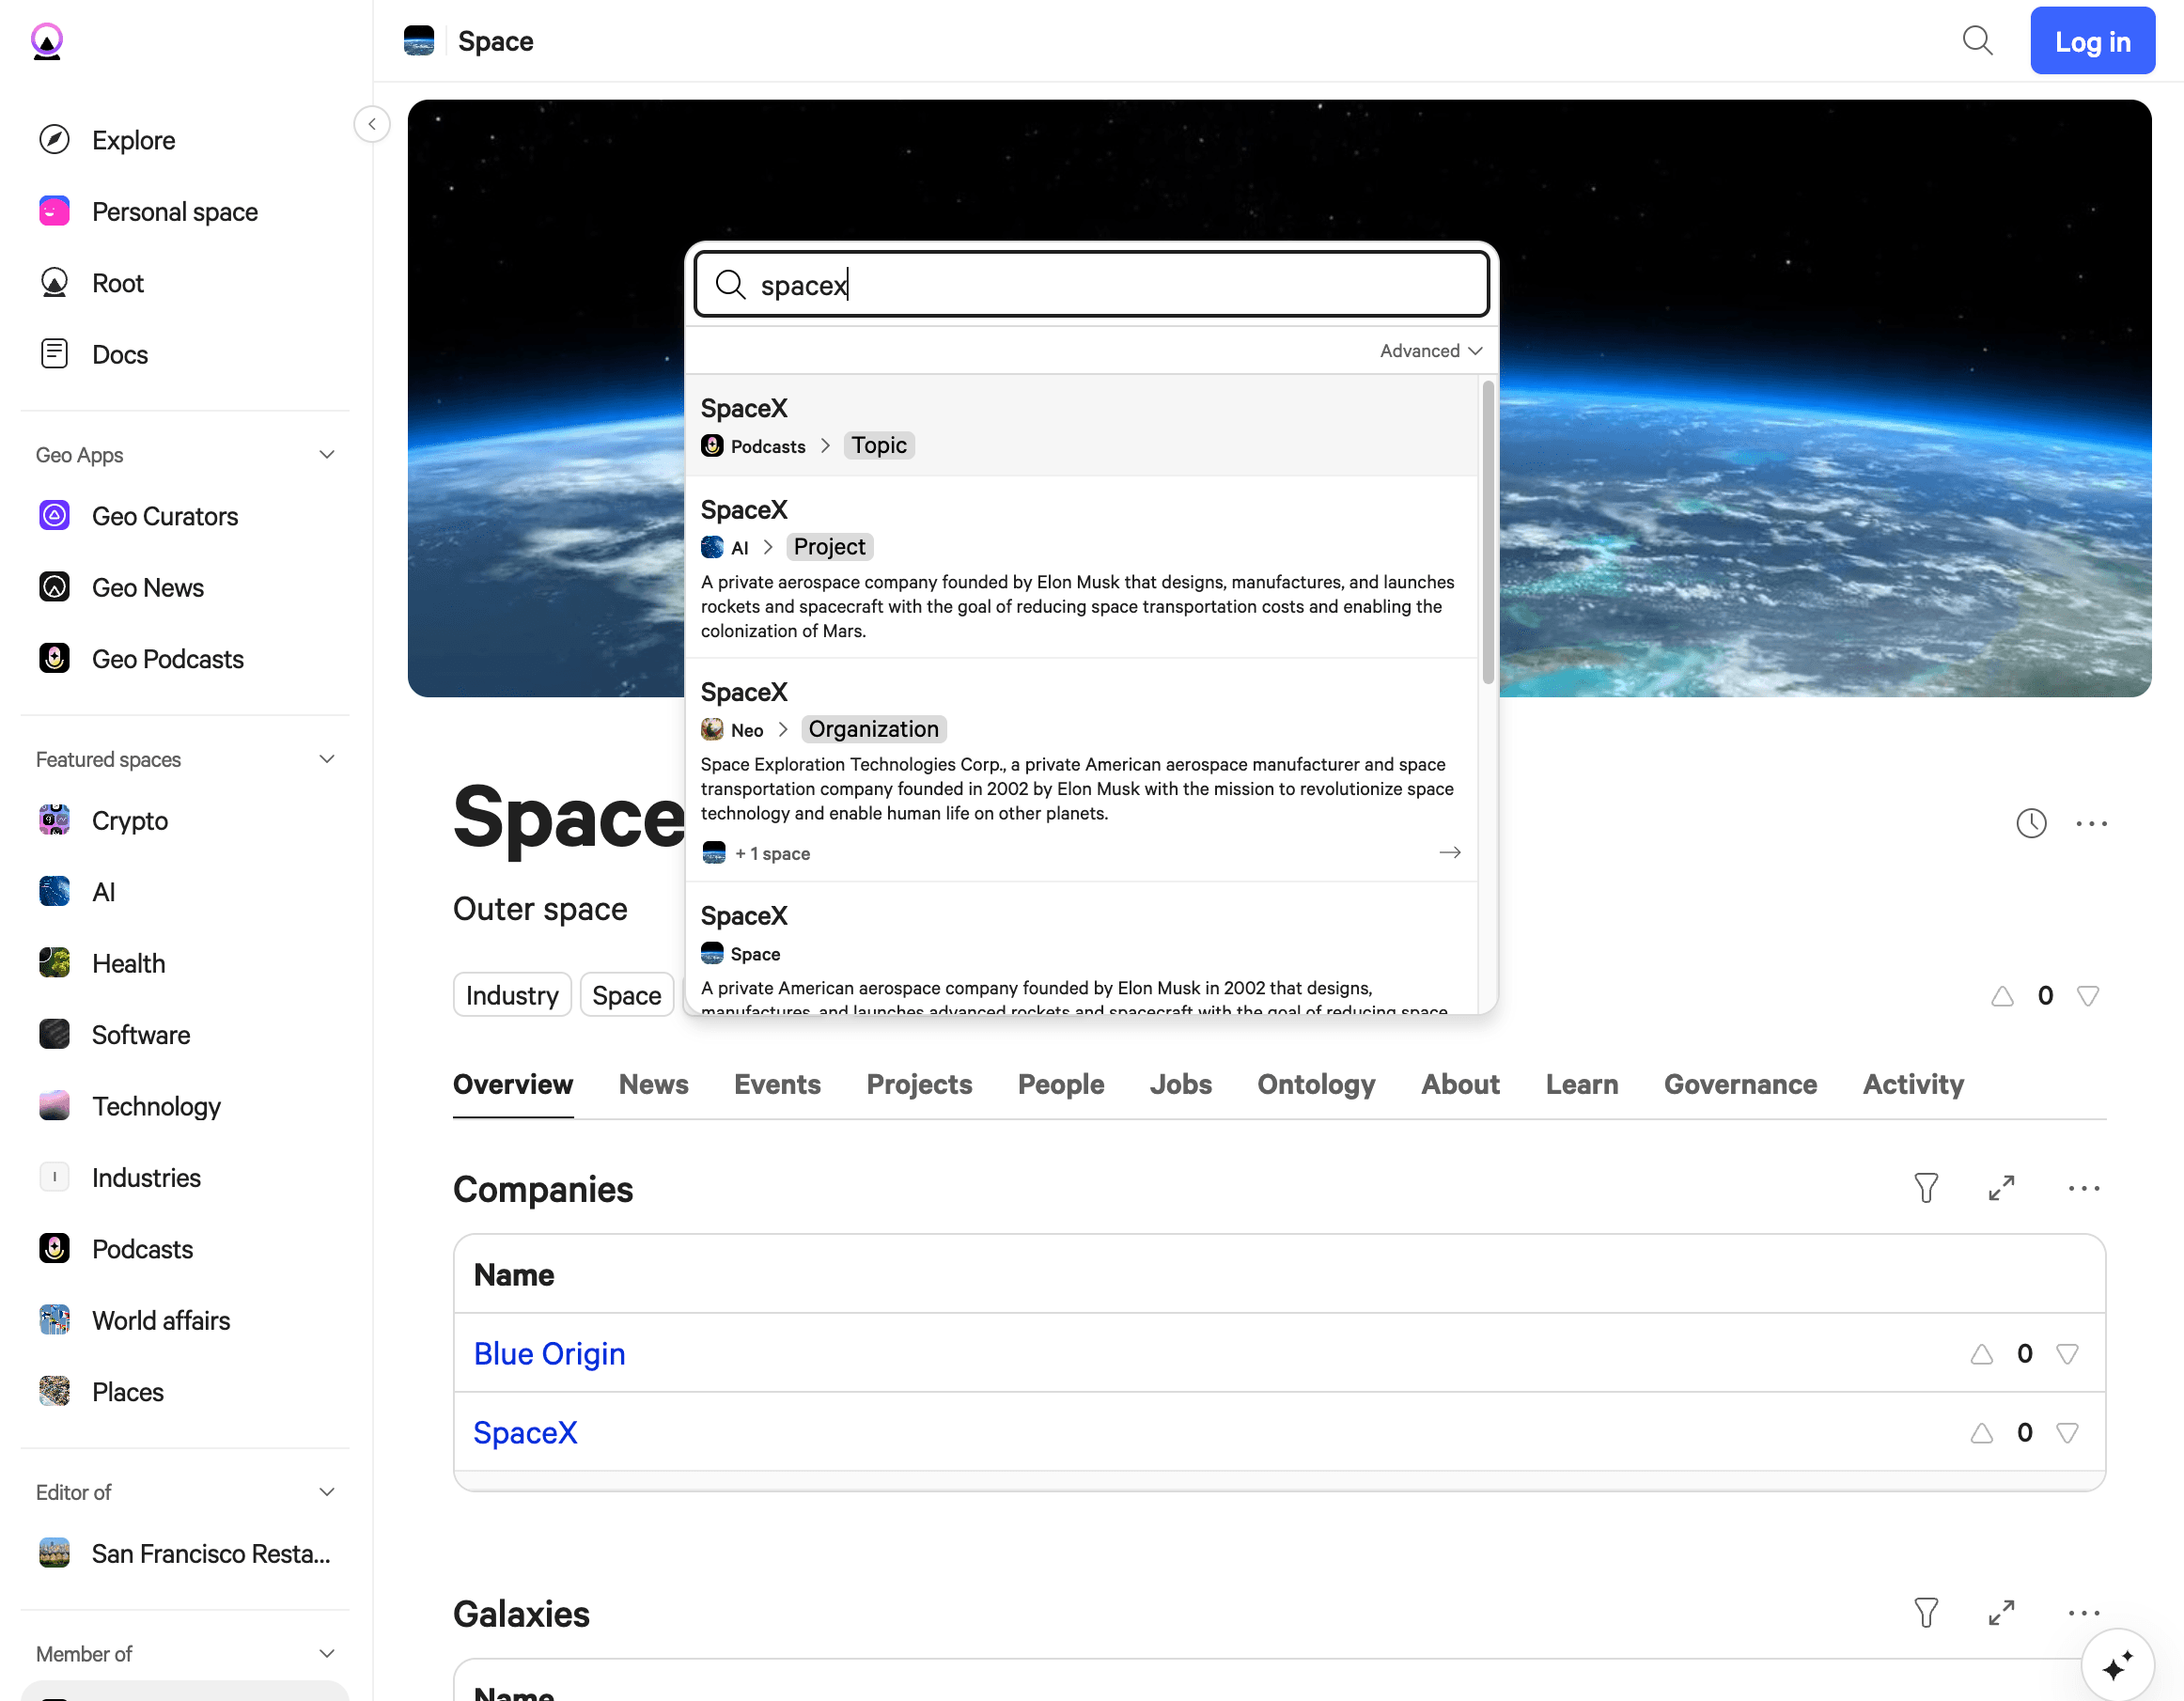Open the Advanced search options dropdown
The width and height of the screenshot is (2184, 1701).
[1431, 350]
